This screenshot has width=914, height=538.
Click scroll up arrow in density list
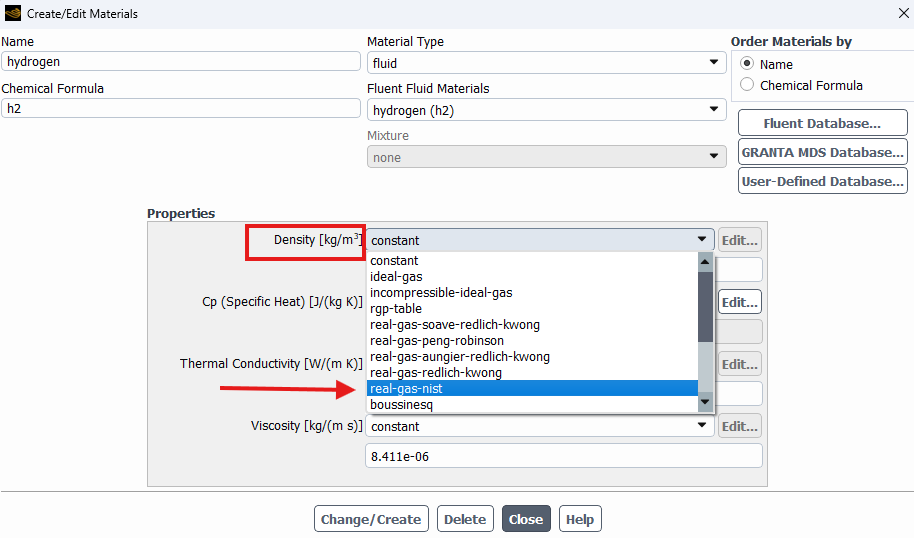tap(705, 262)
